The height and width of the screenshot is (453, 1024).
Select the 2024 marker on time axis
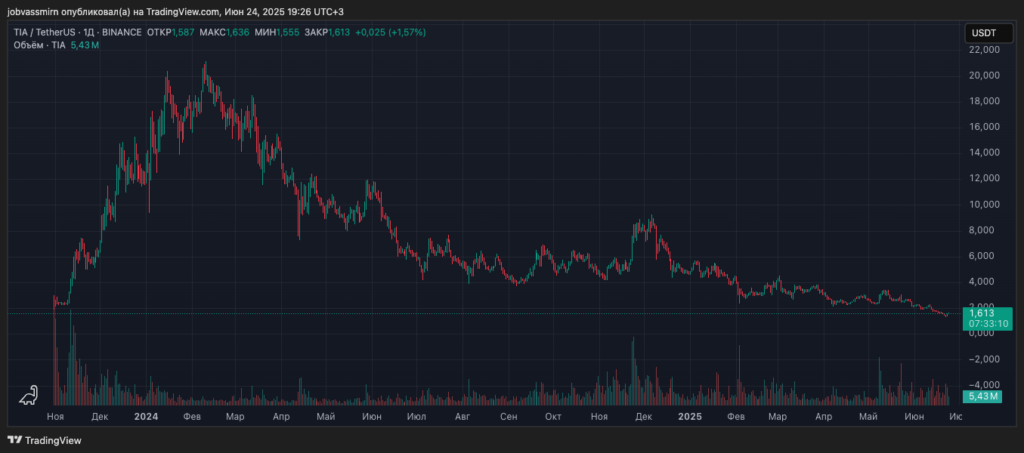146,415
